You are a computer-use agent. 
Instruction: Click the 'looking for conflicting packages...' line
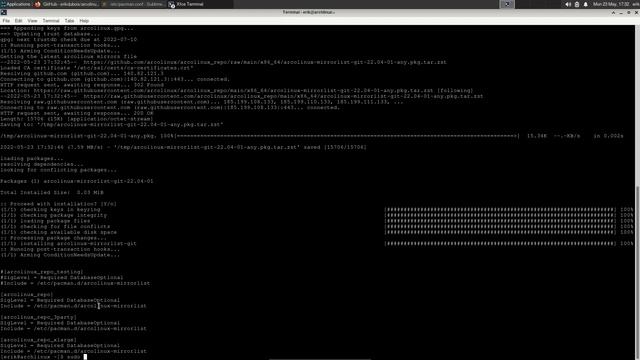point(58,170)
